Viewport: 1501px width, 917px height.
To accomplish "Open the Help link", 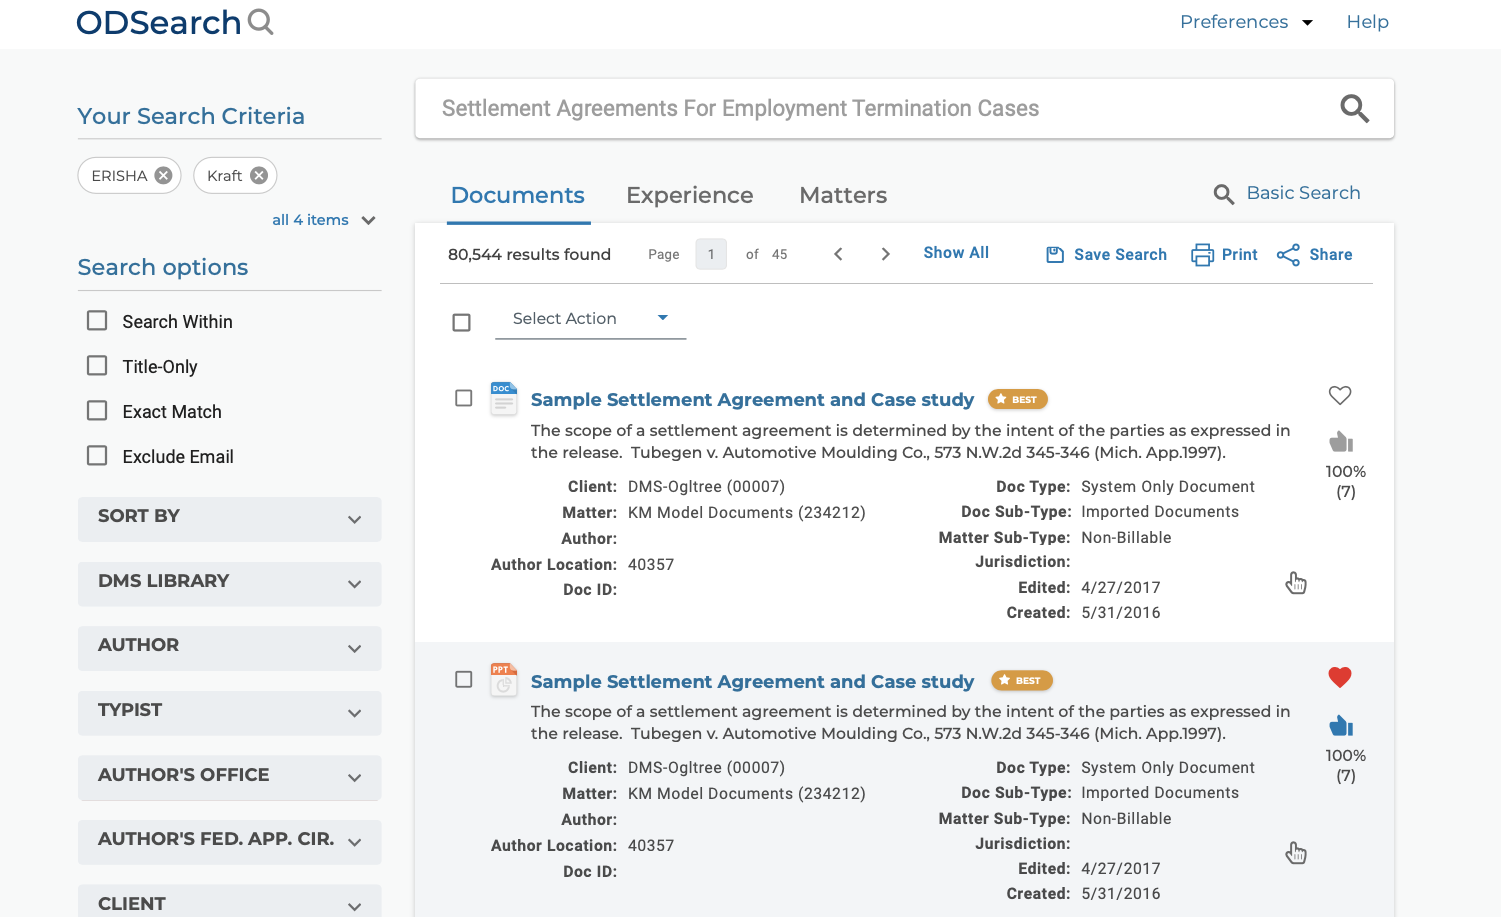I will (1367, 22).
